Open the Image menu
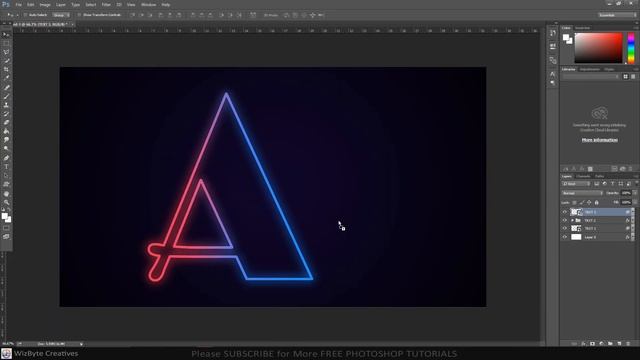This screenshot has width=640, height=360. [x=45, y=5]
